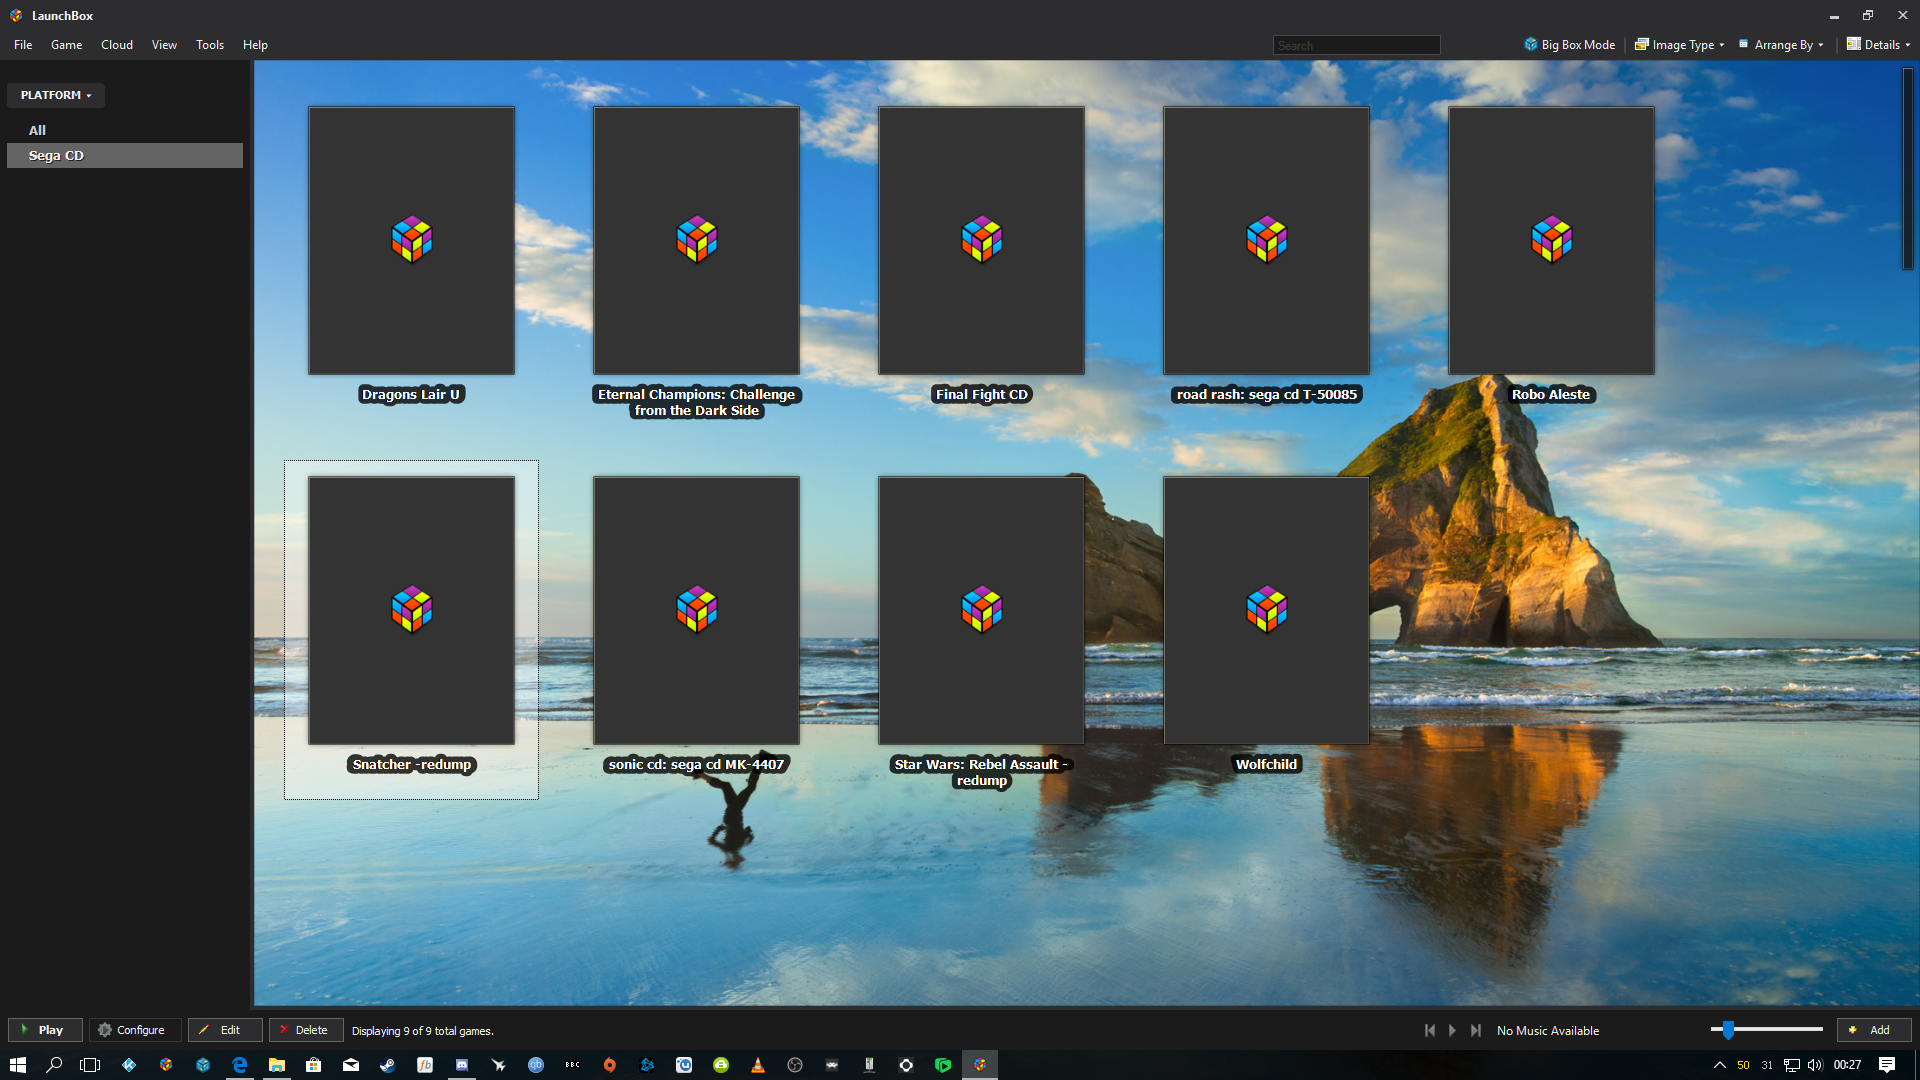The width and height of the screenshot is (1920, 1080).
Task: Open the File menu
Action: [23, 45]
